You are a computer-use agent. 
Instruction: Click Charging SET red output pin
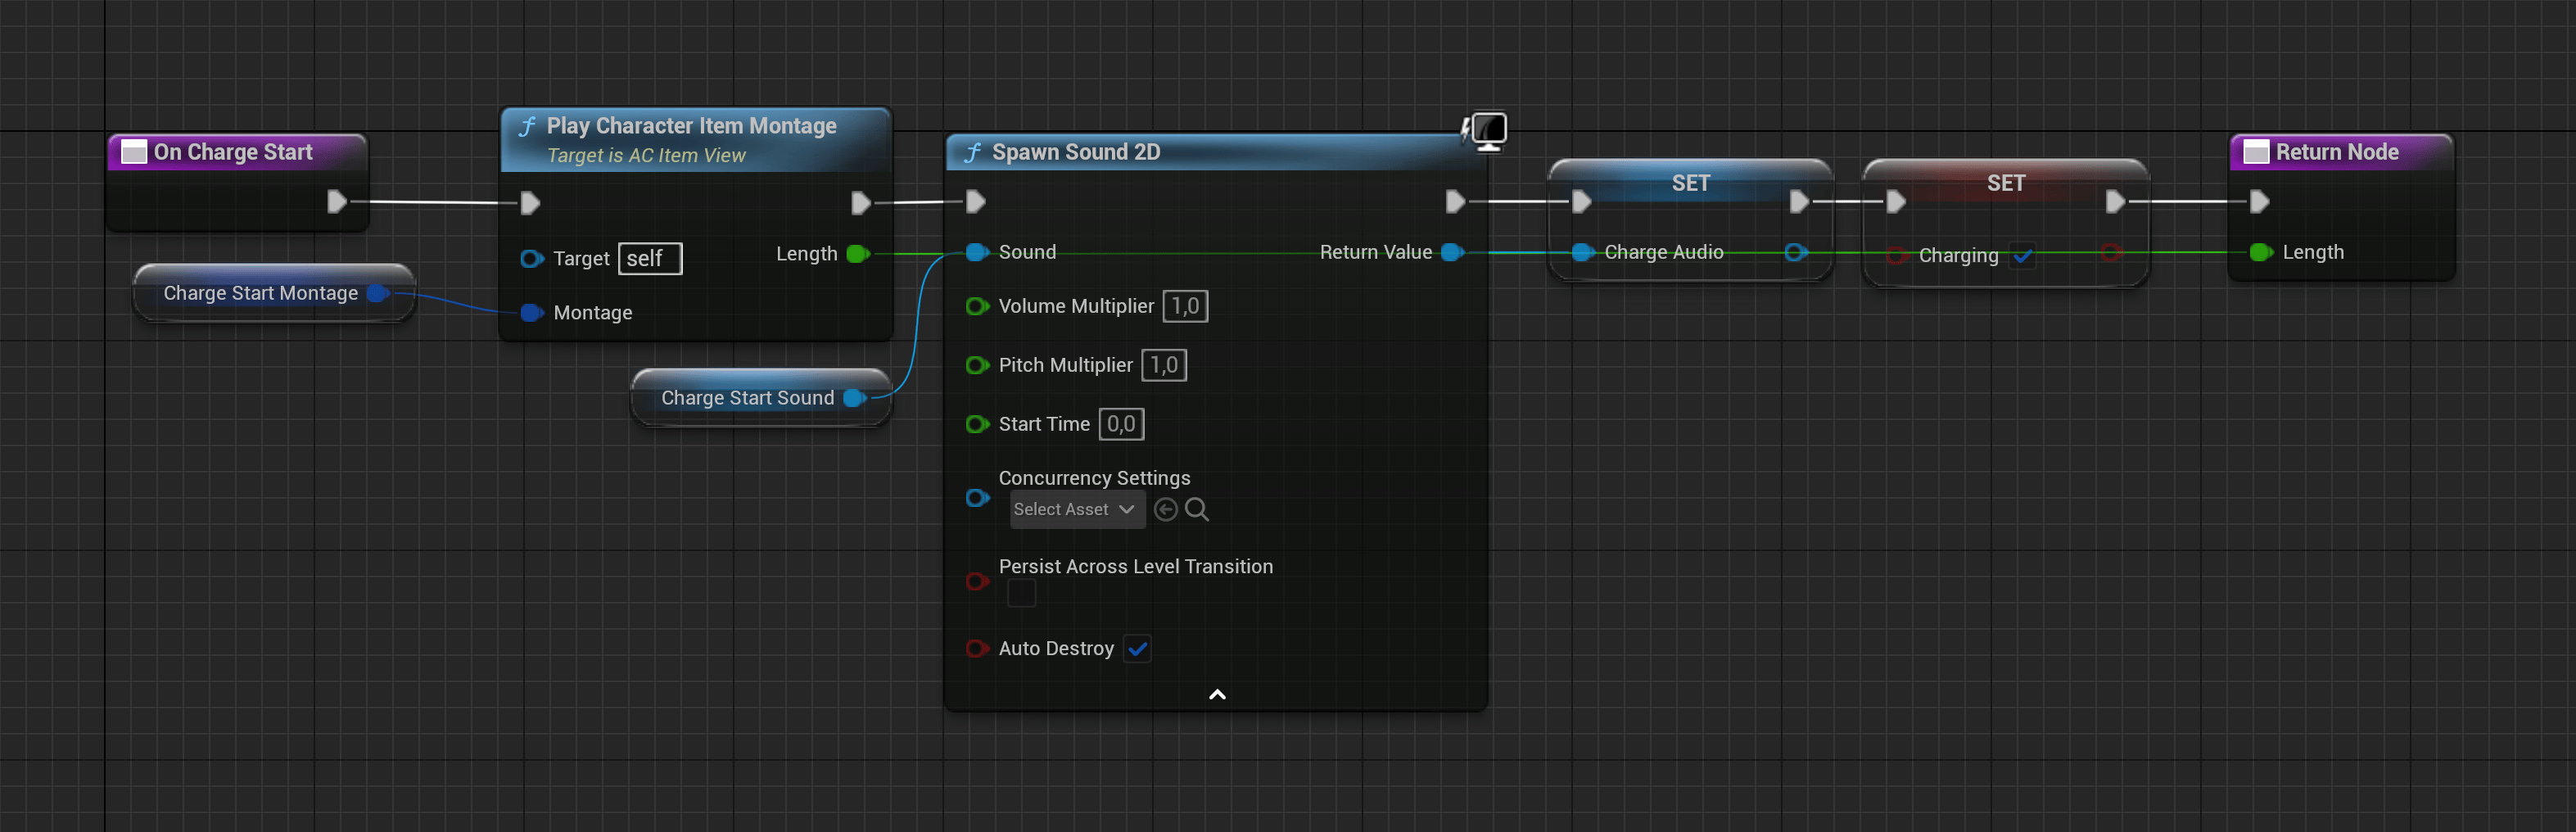pos(2111,253)
